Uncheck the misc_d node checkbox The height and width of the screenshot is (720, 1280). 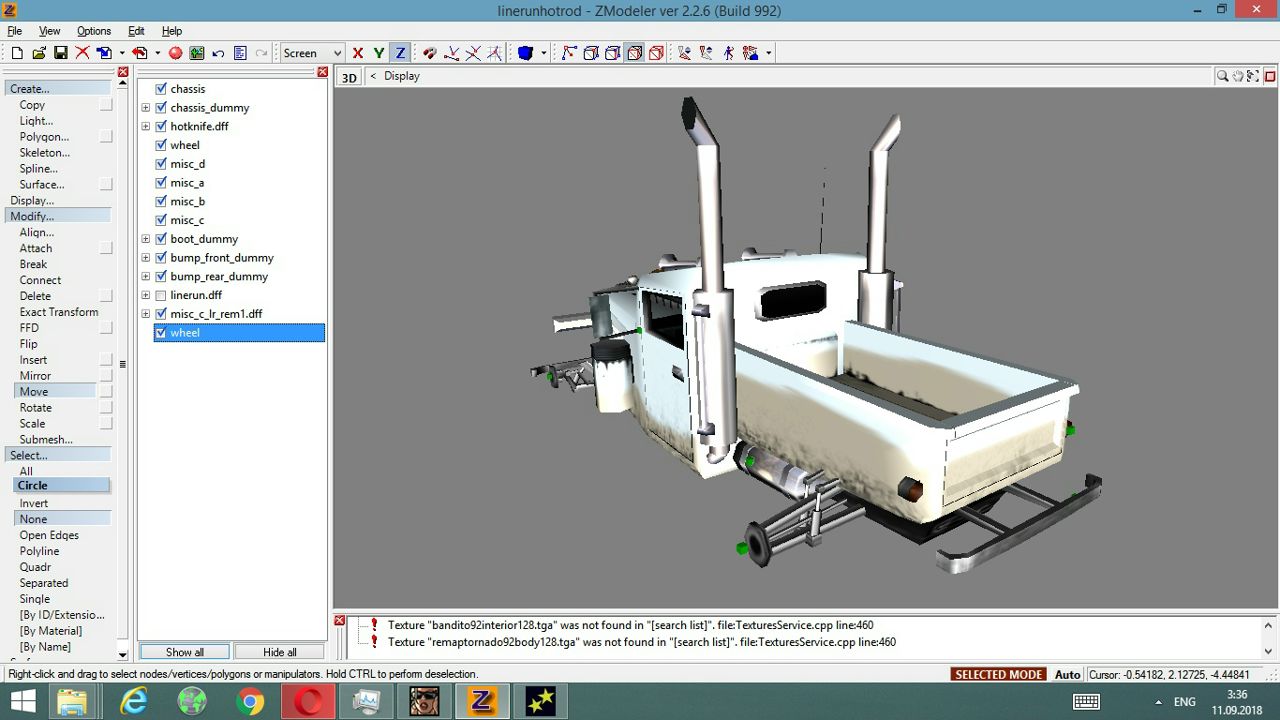pyautogui.click(x=161, y=164)
